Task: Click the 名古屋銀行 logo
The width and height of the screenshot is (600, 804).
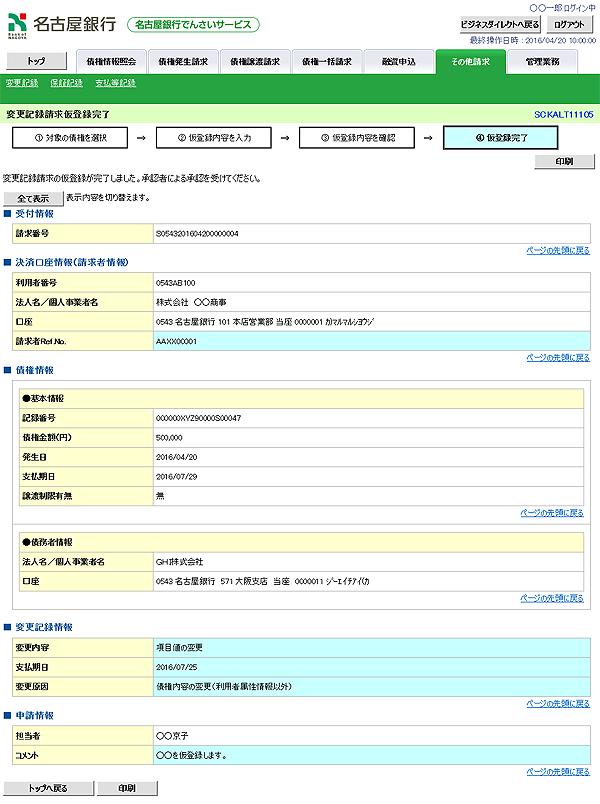Action: pos(62,24)
